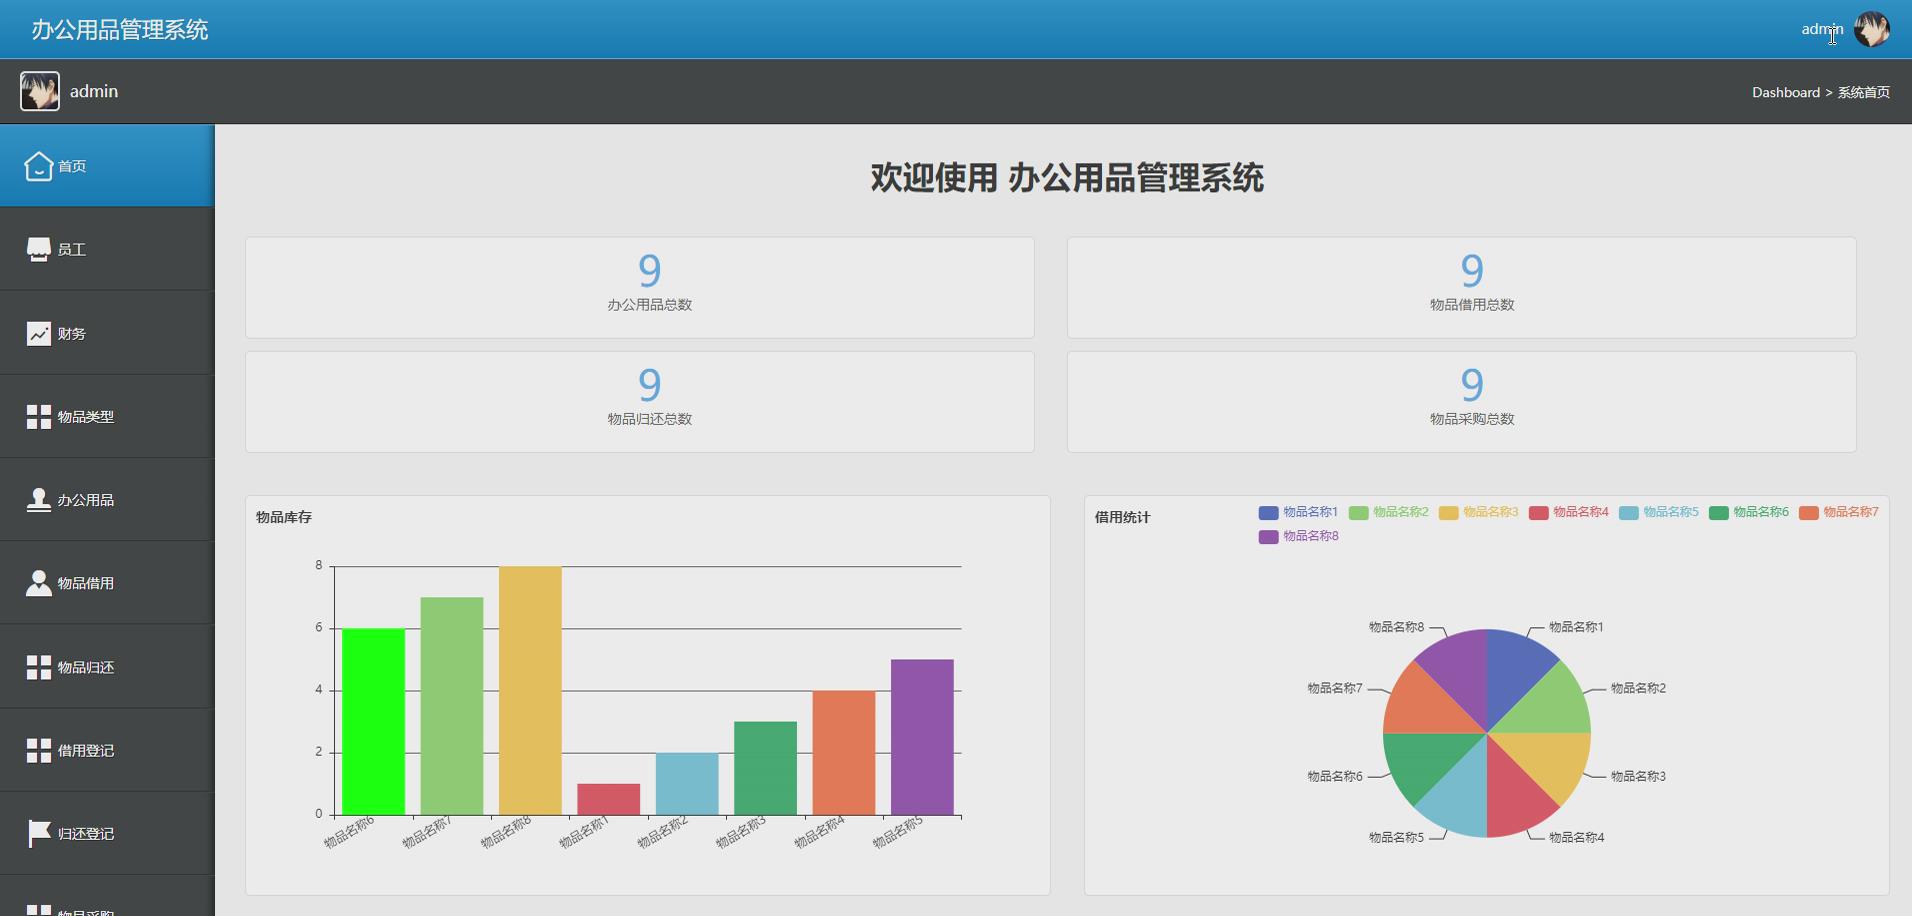Click the 物品归还 grid icon
This screenshot has height=916, width=1912.
[x=38, y=667]
